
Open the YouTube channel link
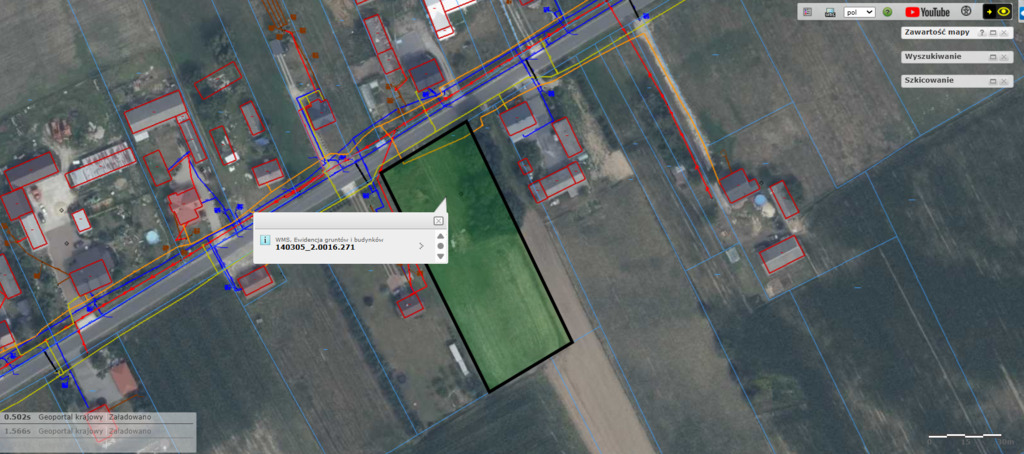[x=927, y=12]
